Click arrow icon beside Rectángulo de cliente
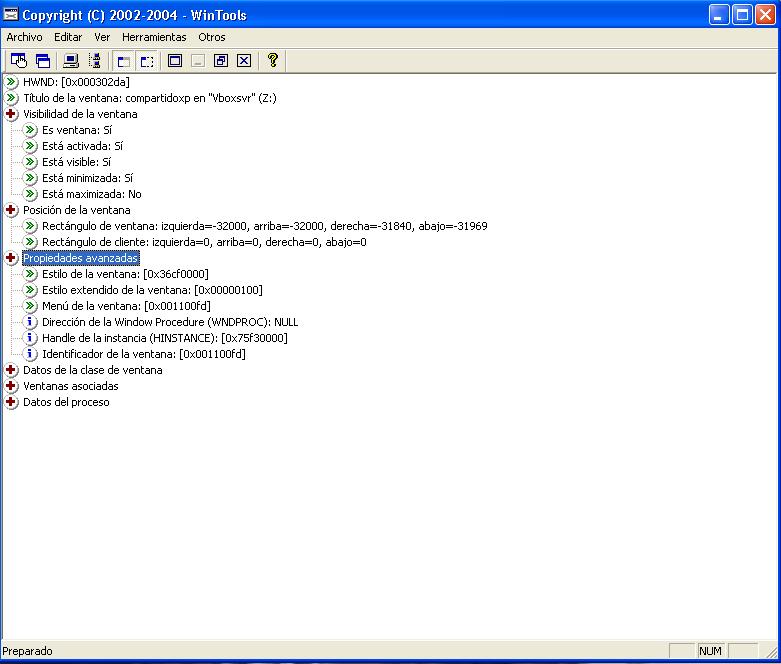This screenshot has height=664, width=781. (x=30, y=242)
